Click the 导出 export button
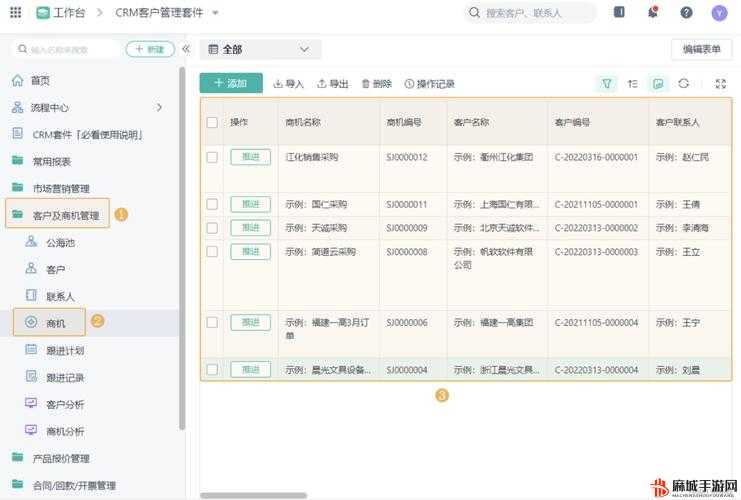The height and width of the screenshot is (500, 741). (333, 84)
